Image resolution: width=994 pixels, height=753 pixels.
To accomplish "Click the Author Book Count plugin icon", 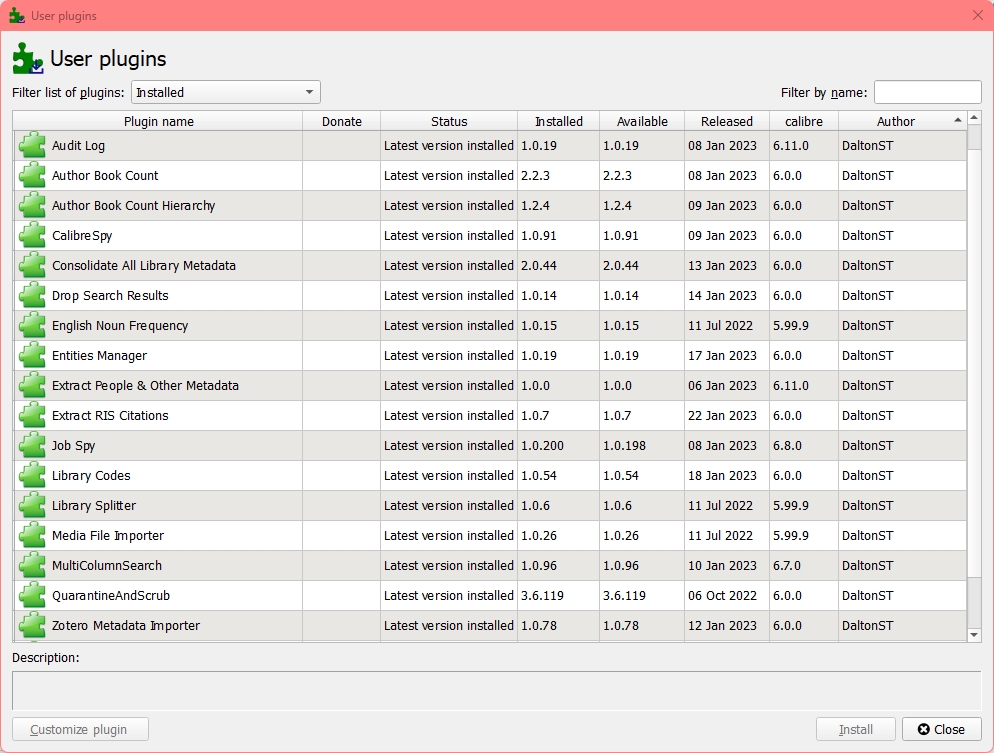I will click(32, 176).
